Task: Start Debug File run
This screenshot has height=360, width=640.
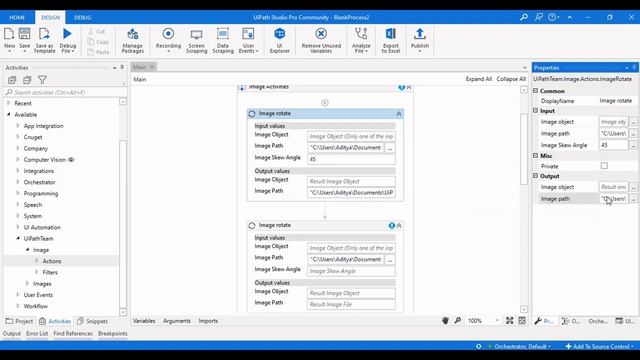Action: click(68, 40)
